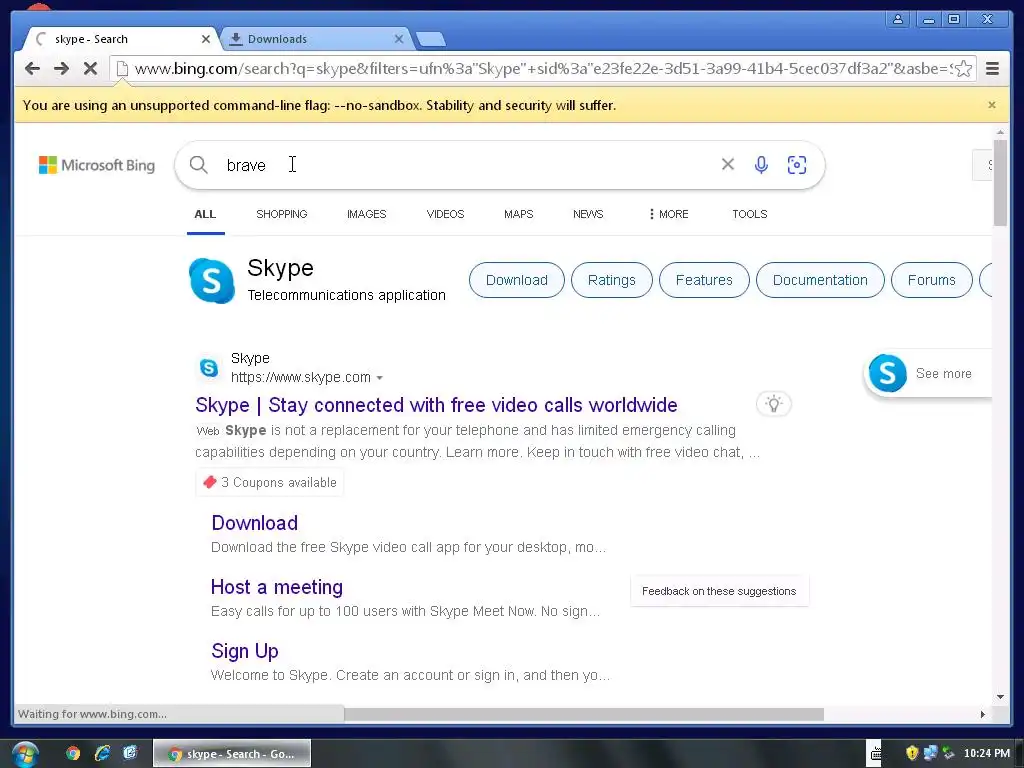
Task: Open the Sign Up sublink
Action: click(245, 651)
